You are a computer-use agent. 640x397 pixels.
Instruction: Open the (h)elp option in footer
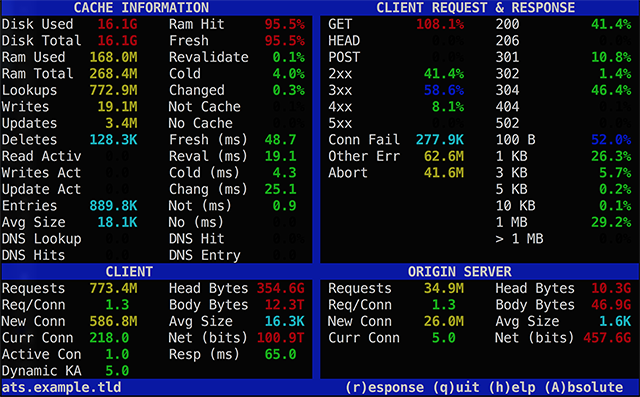pos(512,387)
